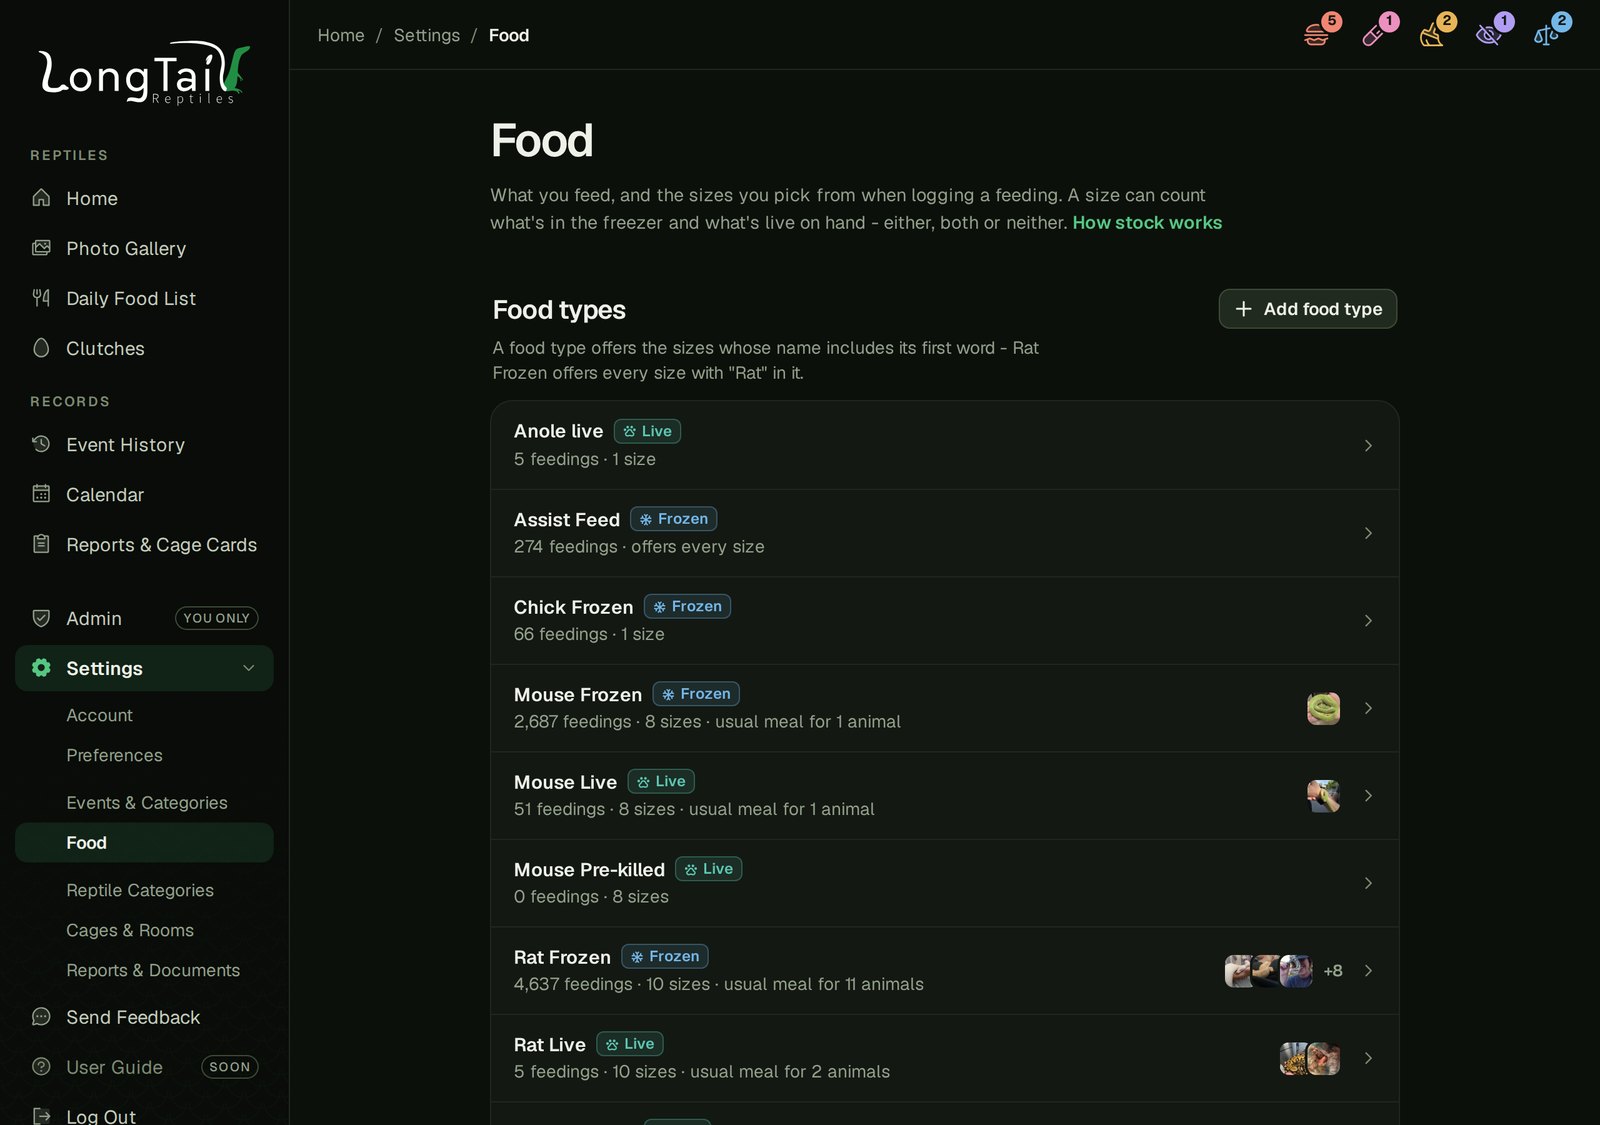Open the pink pill medication alert icon

[1374, 35]
